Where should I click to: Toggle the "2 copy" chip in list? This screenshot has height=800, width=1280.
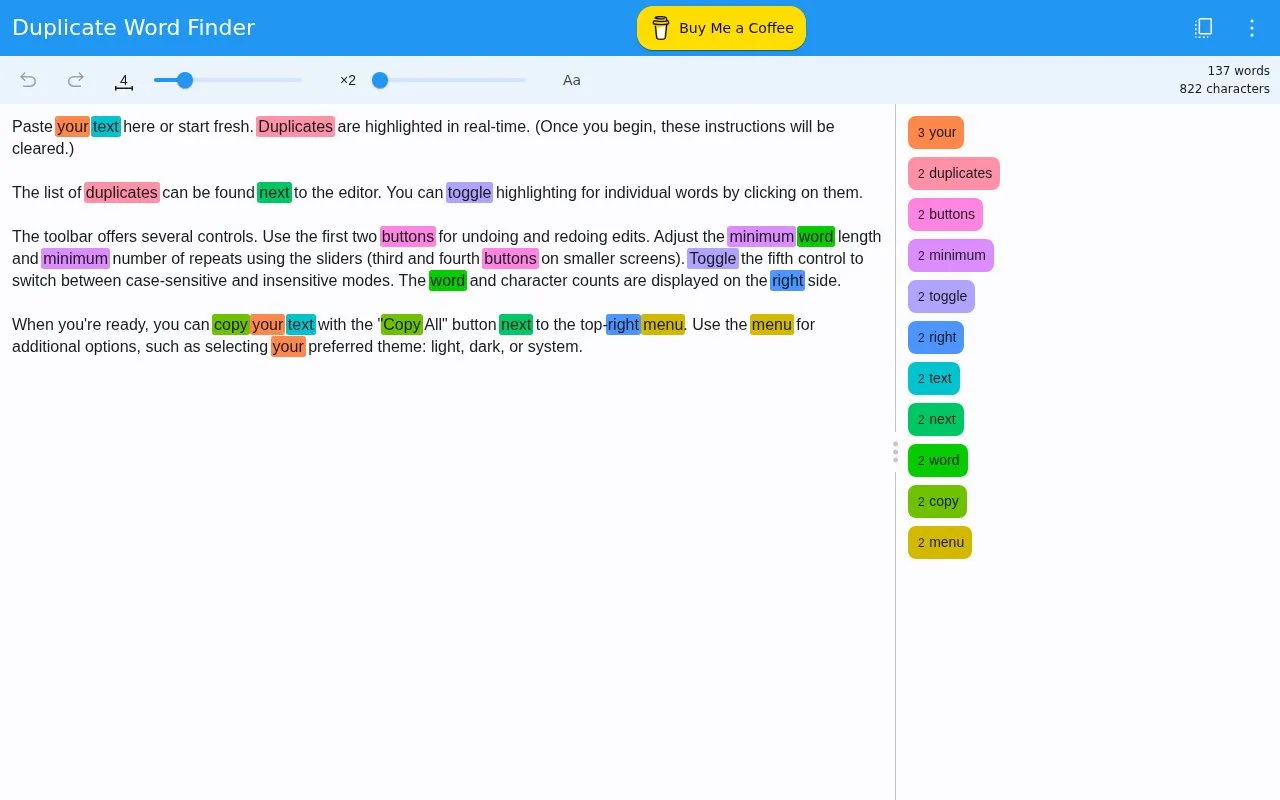coord(937,501)
